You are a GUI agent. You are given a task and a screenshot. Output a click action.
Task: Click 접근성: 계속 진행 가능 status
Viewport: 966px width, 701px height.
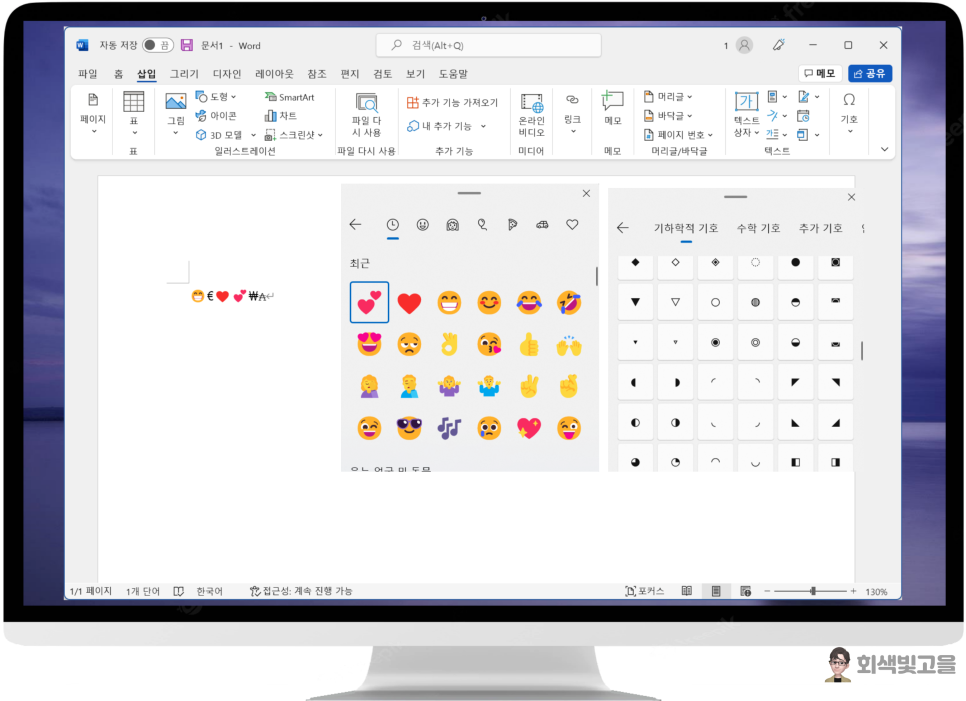point(301,591)
